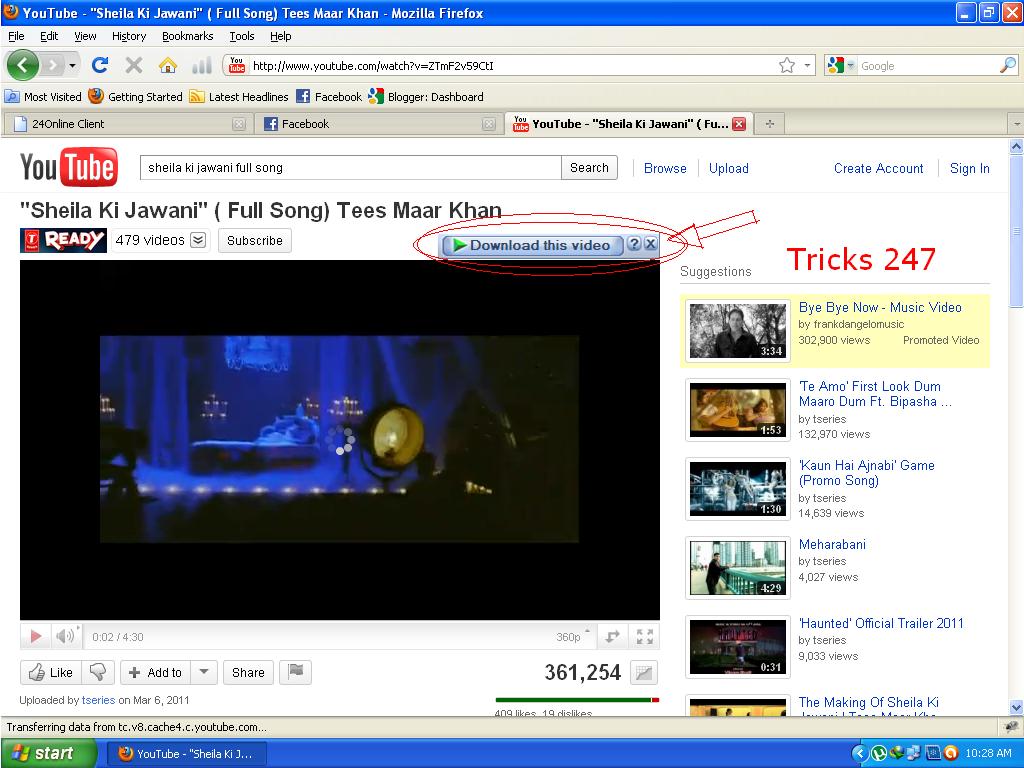
Task: Open the search engine selector dropdown
Action: [x=851, y=65]
